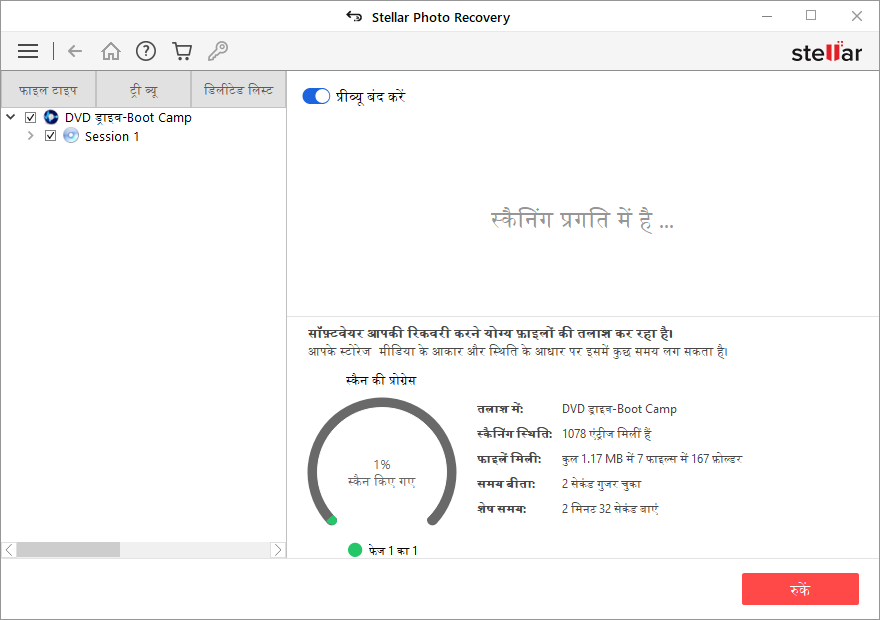
Task: Uncheck the Session 1 checkbox
Action: pos(51,136)
